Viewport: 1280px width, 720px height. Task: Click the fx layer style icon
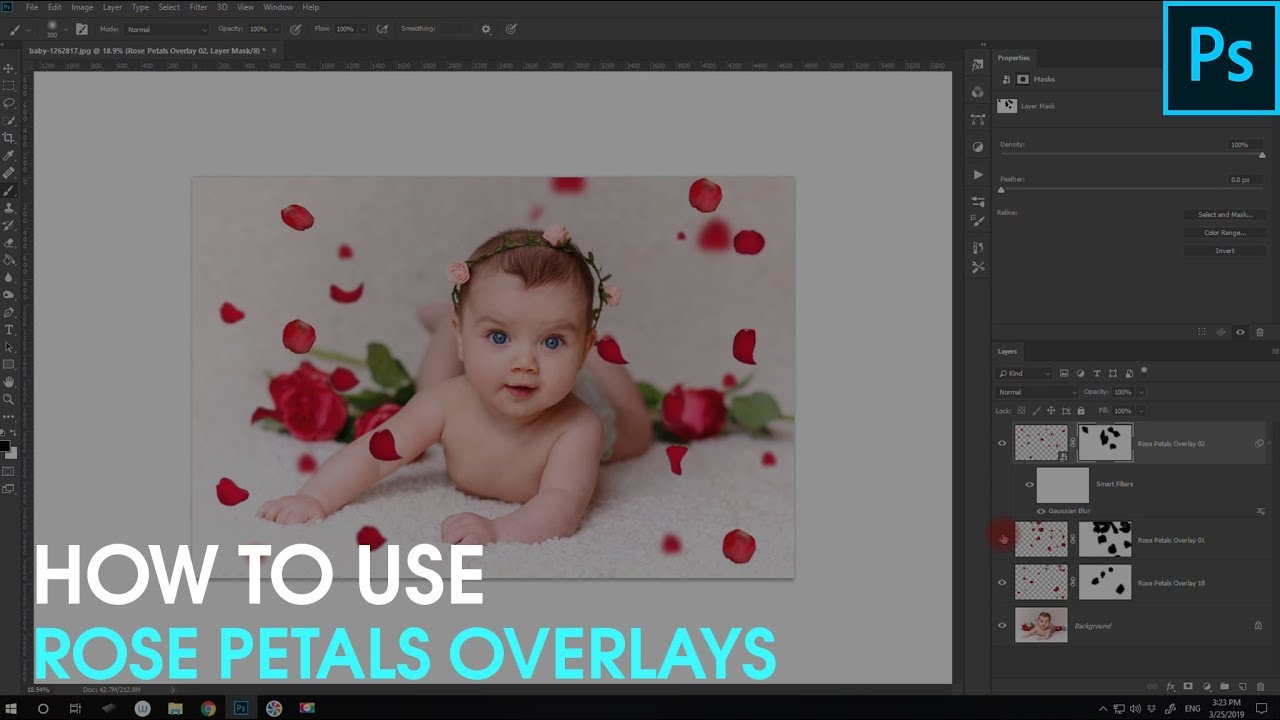1170,686
